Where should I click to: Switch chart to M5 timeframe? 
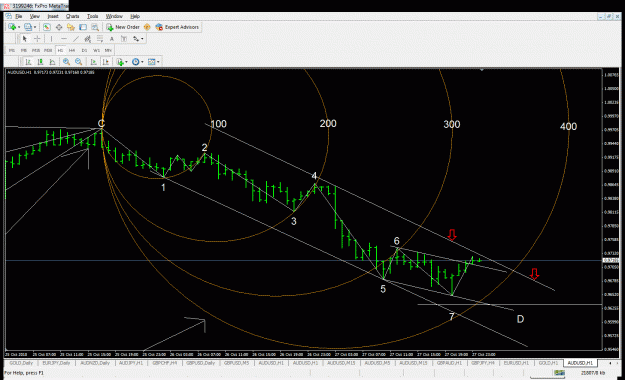pyautogui.click(x=24, y=50)
